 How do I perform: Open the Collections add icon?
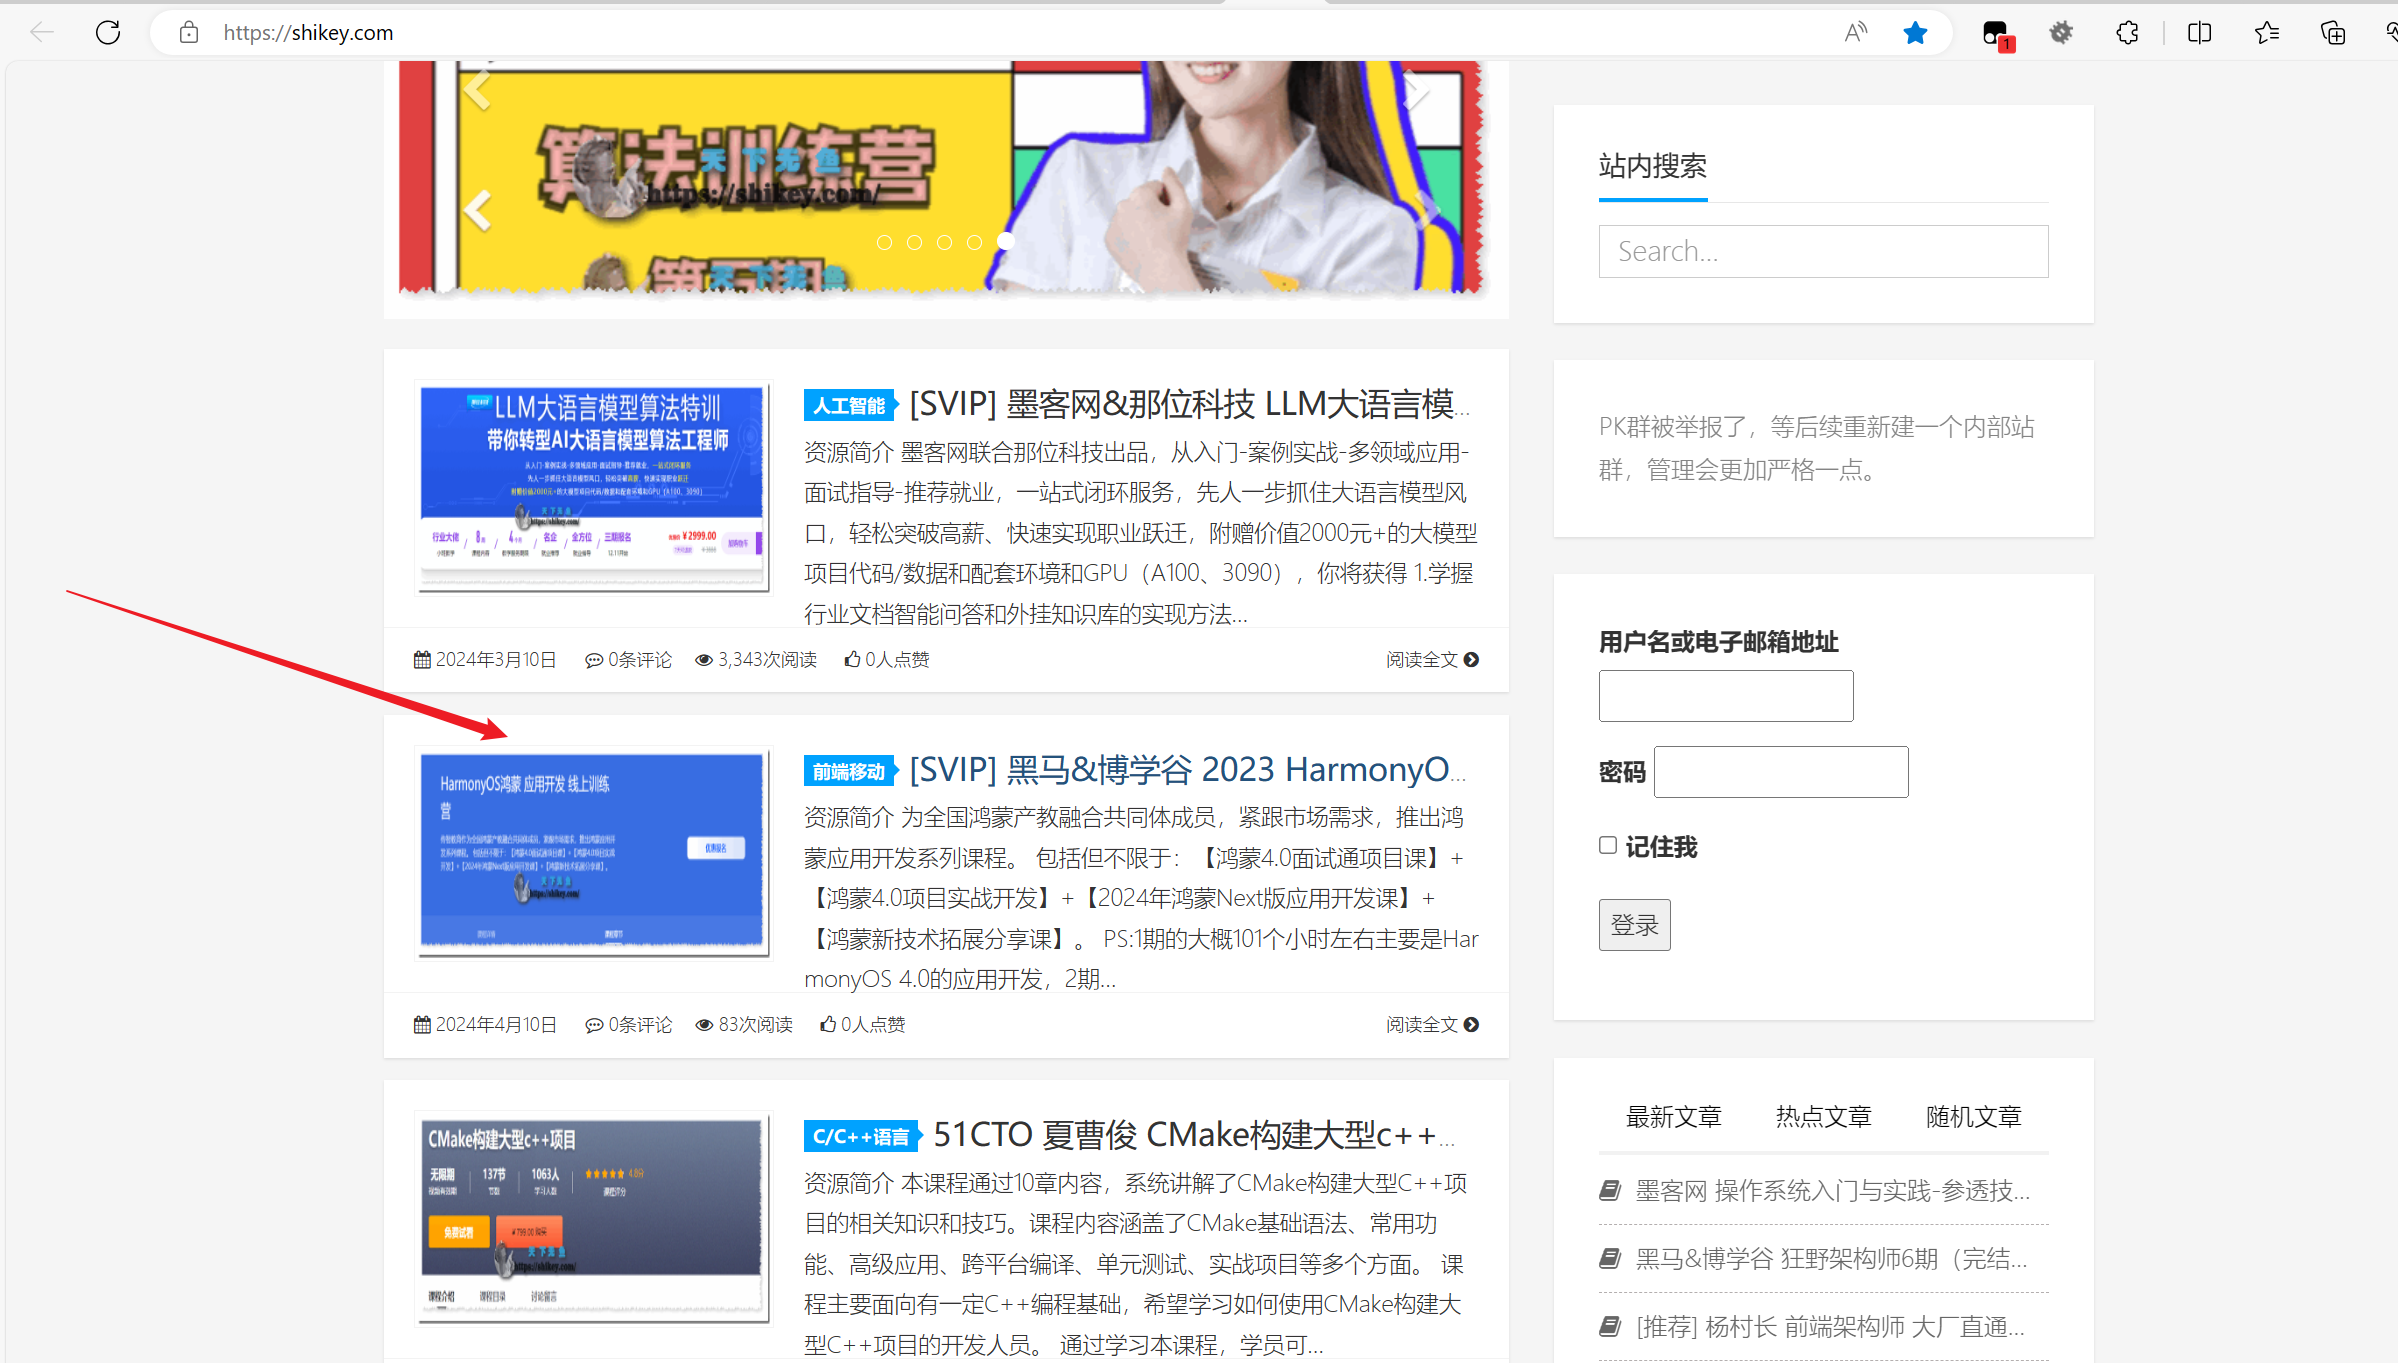pos(2333,31)
